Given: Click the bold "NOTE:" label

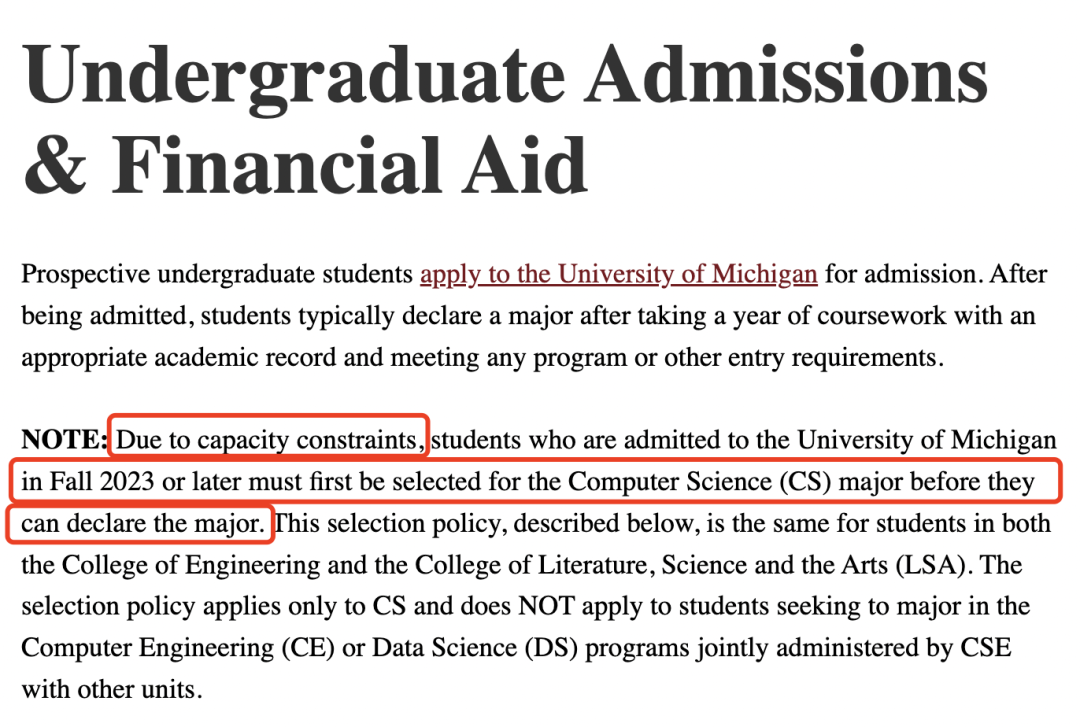Looking at the screenshot, I should (x=64, y=440).
